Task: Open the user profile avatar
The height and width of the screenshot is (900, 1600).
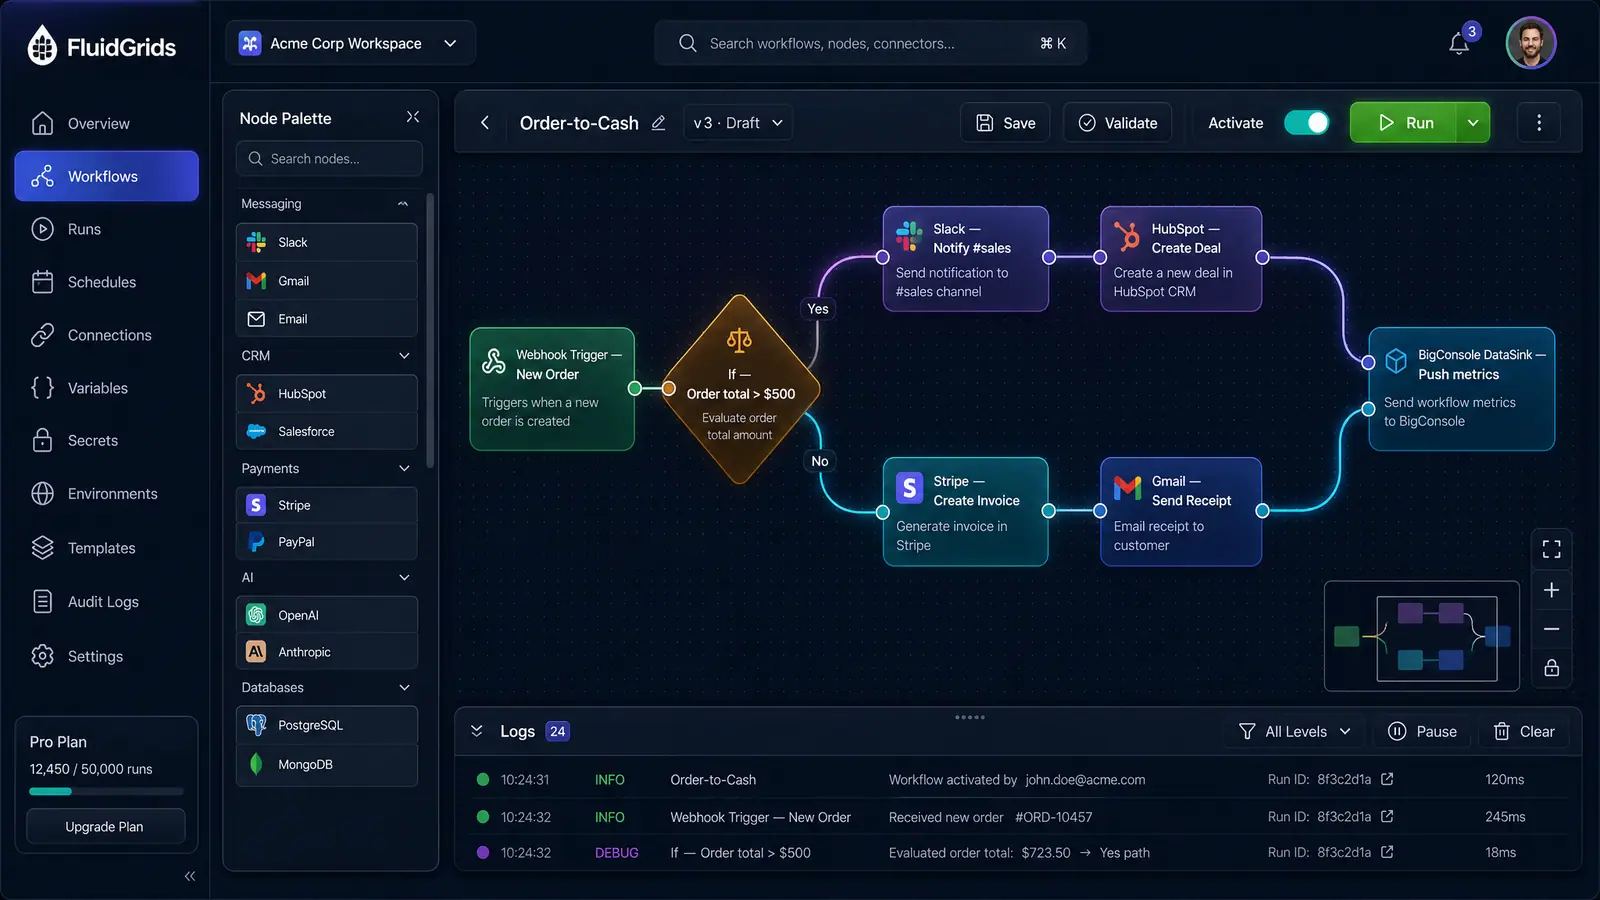Action: click(x=1531, y=43)
